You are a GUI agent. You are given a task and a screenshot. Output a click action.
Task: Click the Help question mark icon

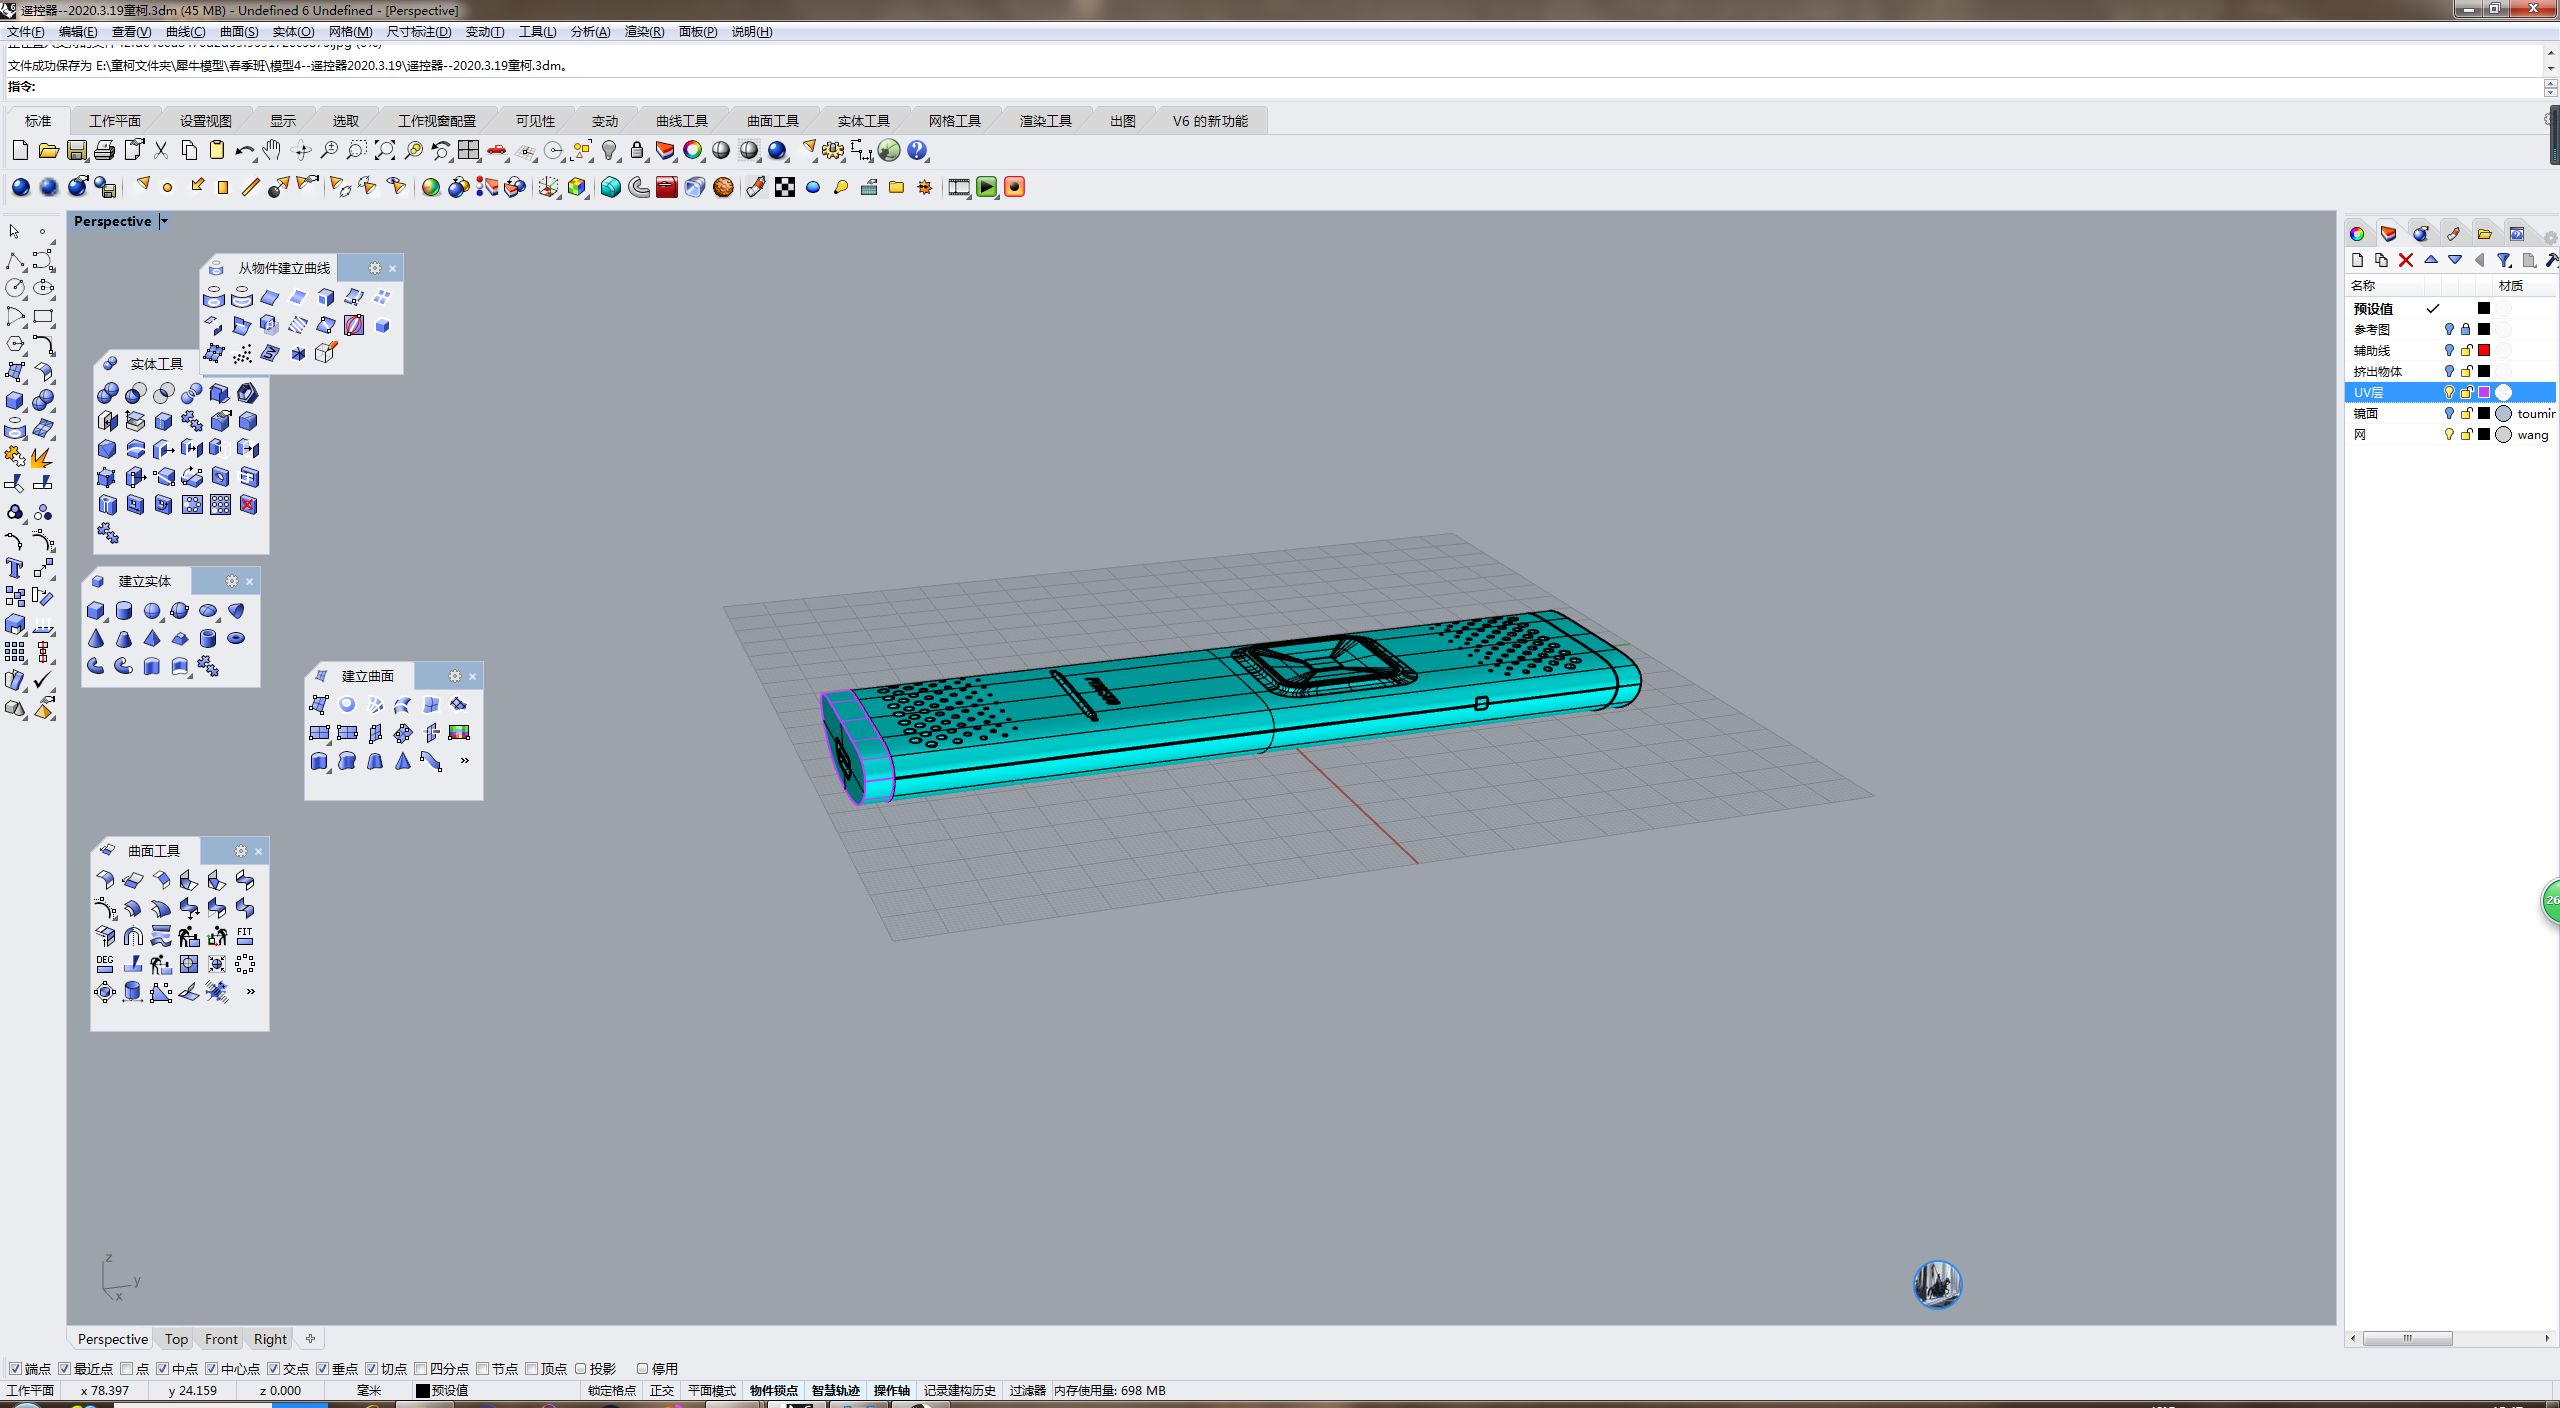point(917,151)
